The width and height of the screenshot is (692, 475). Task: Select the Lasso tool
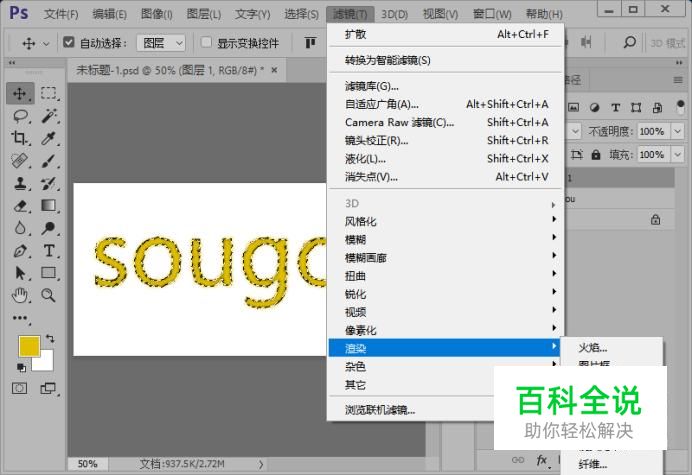(20, 116)
